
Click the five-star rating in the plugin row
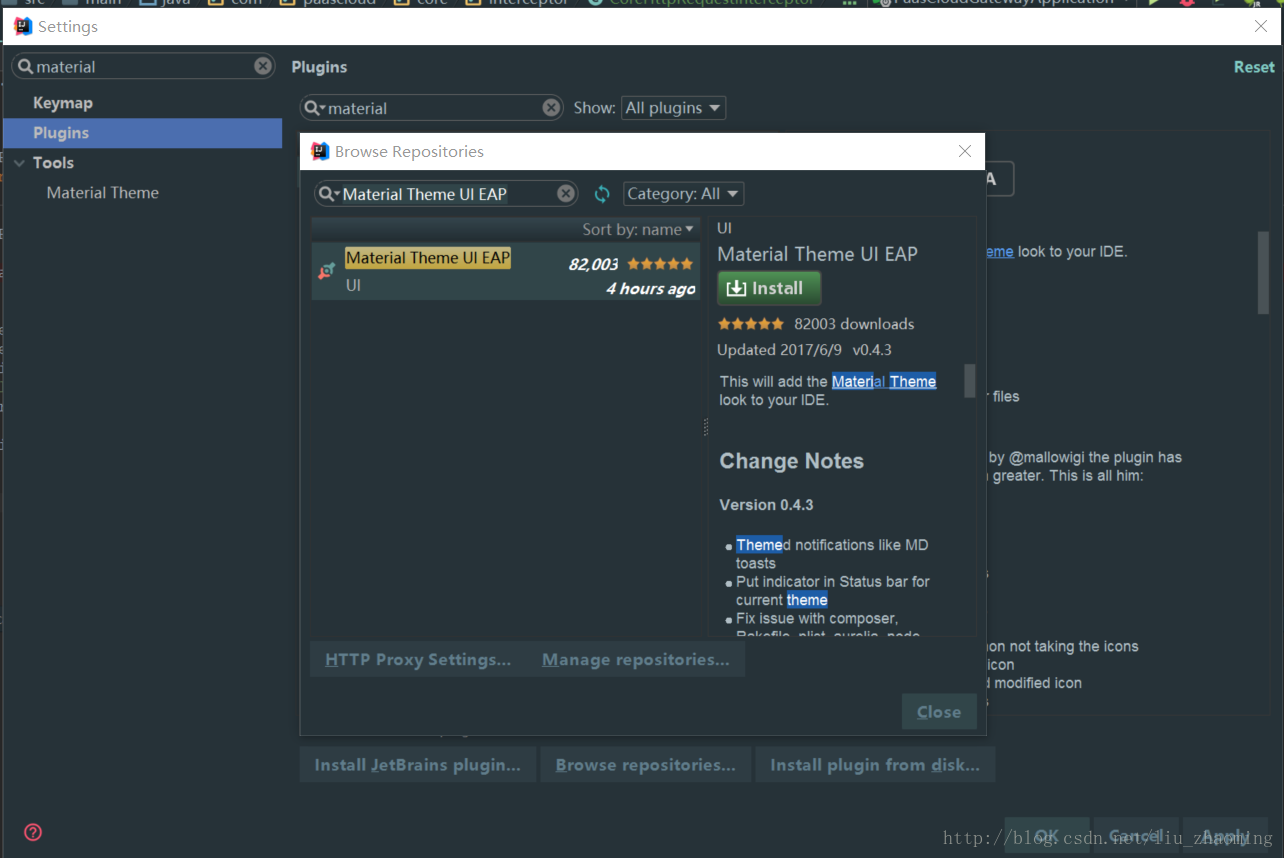pos(660,264)
